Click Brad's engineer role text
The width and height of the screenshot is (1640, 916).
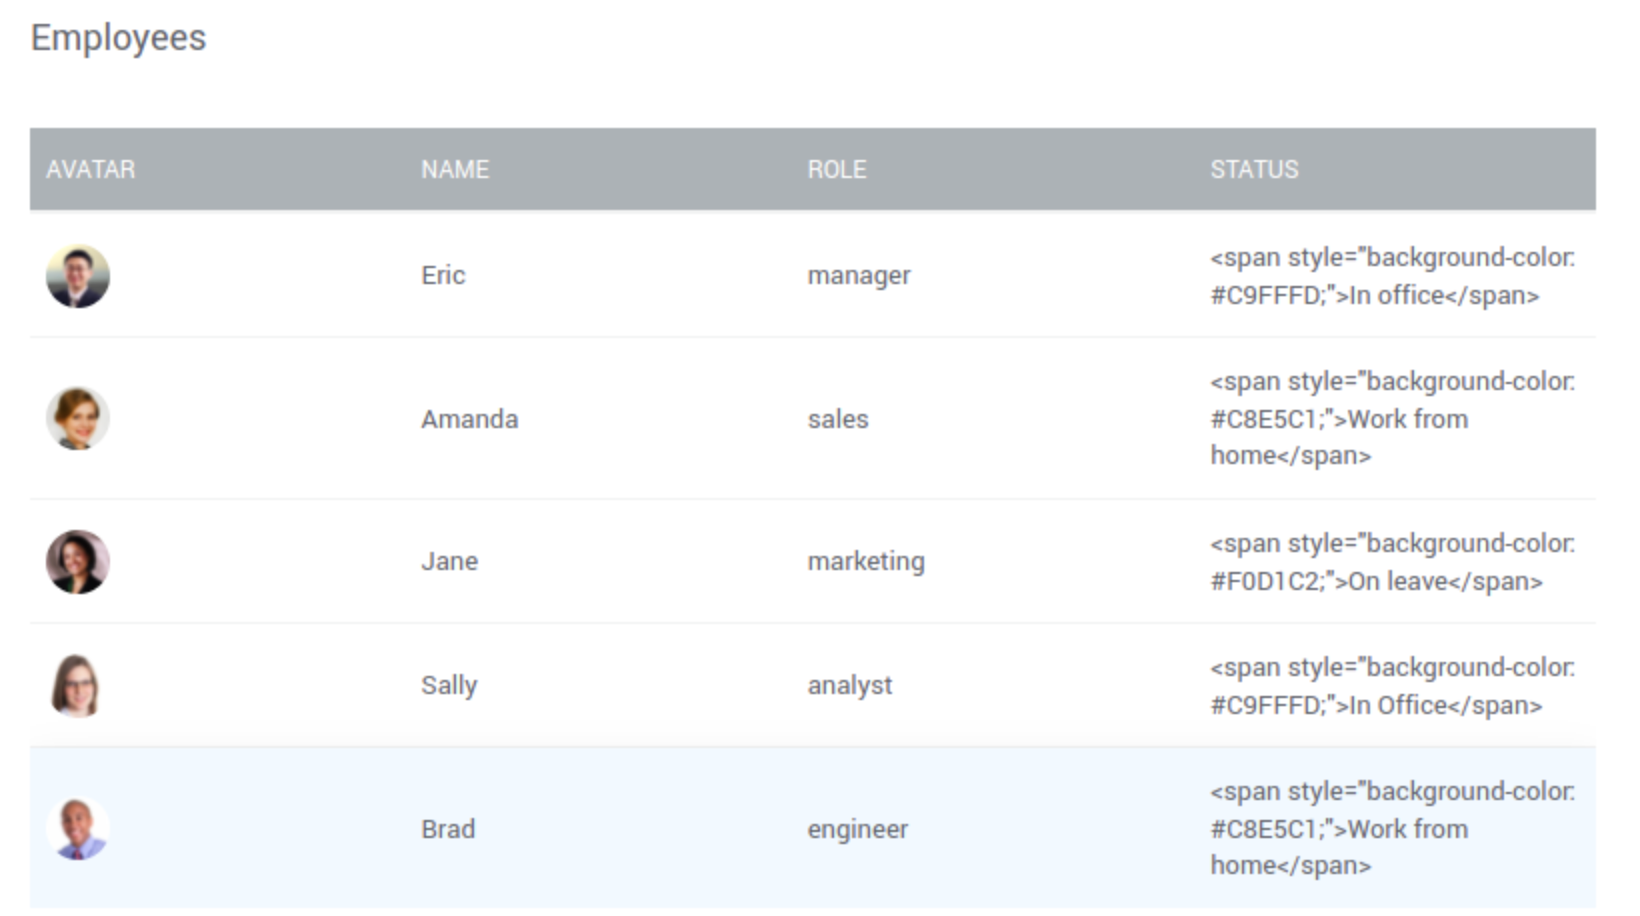(857, 828)
